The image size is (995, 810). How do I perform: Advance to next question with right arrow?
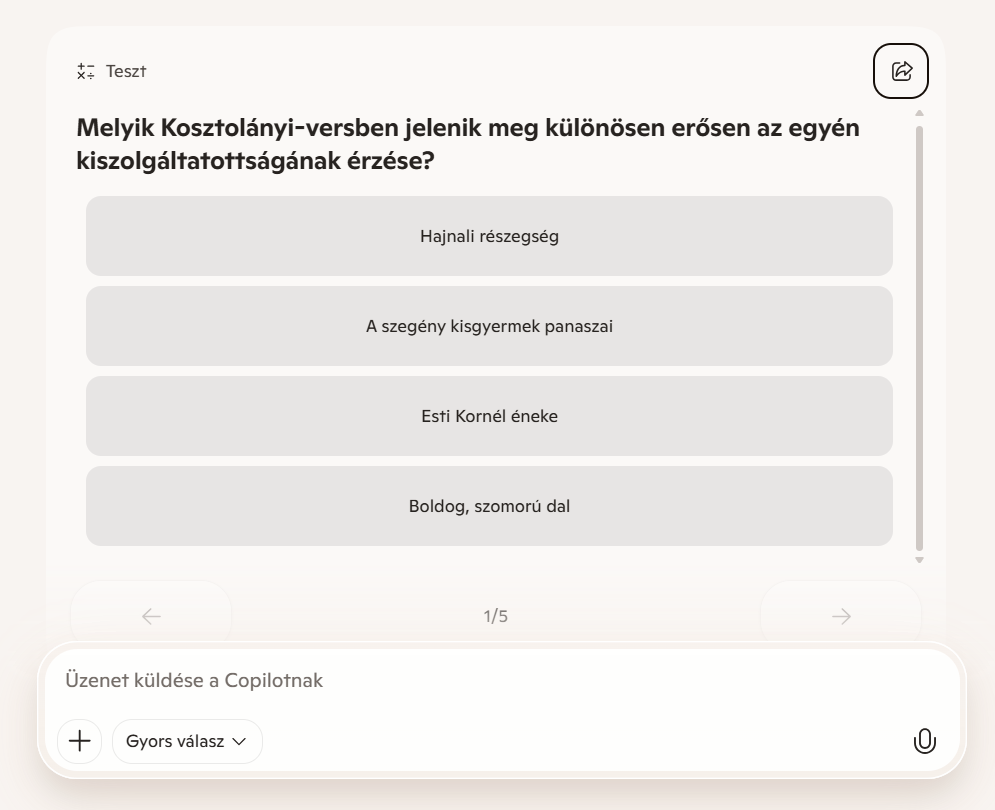pyautogui.click(x=841, y=617)
